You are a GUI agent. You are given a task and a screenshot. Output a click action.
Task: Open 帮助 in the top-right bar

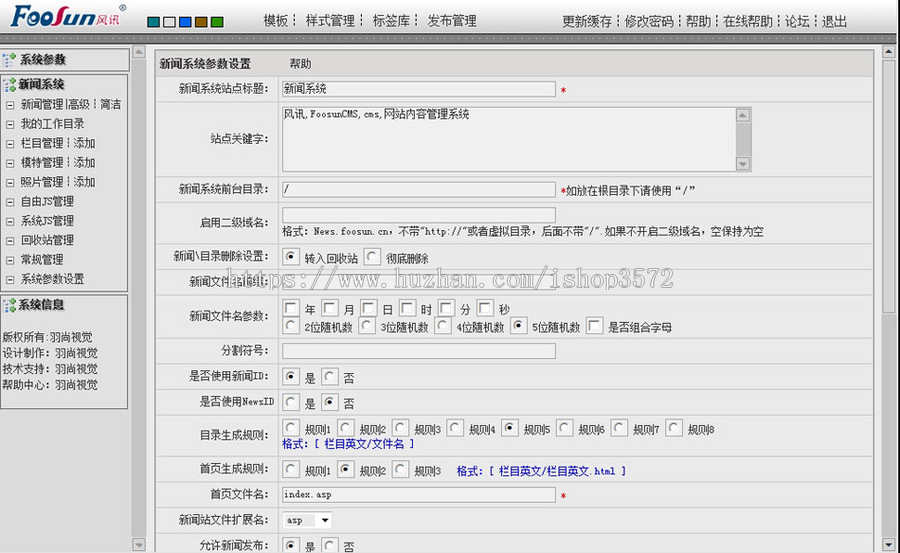[x=698, y=22]
